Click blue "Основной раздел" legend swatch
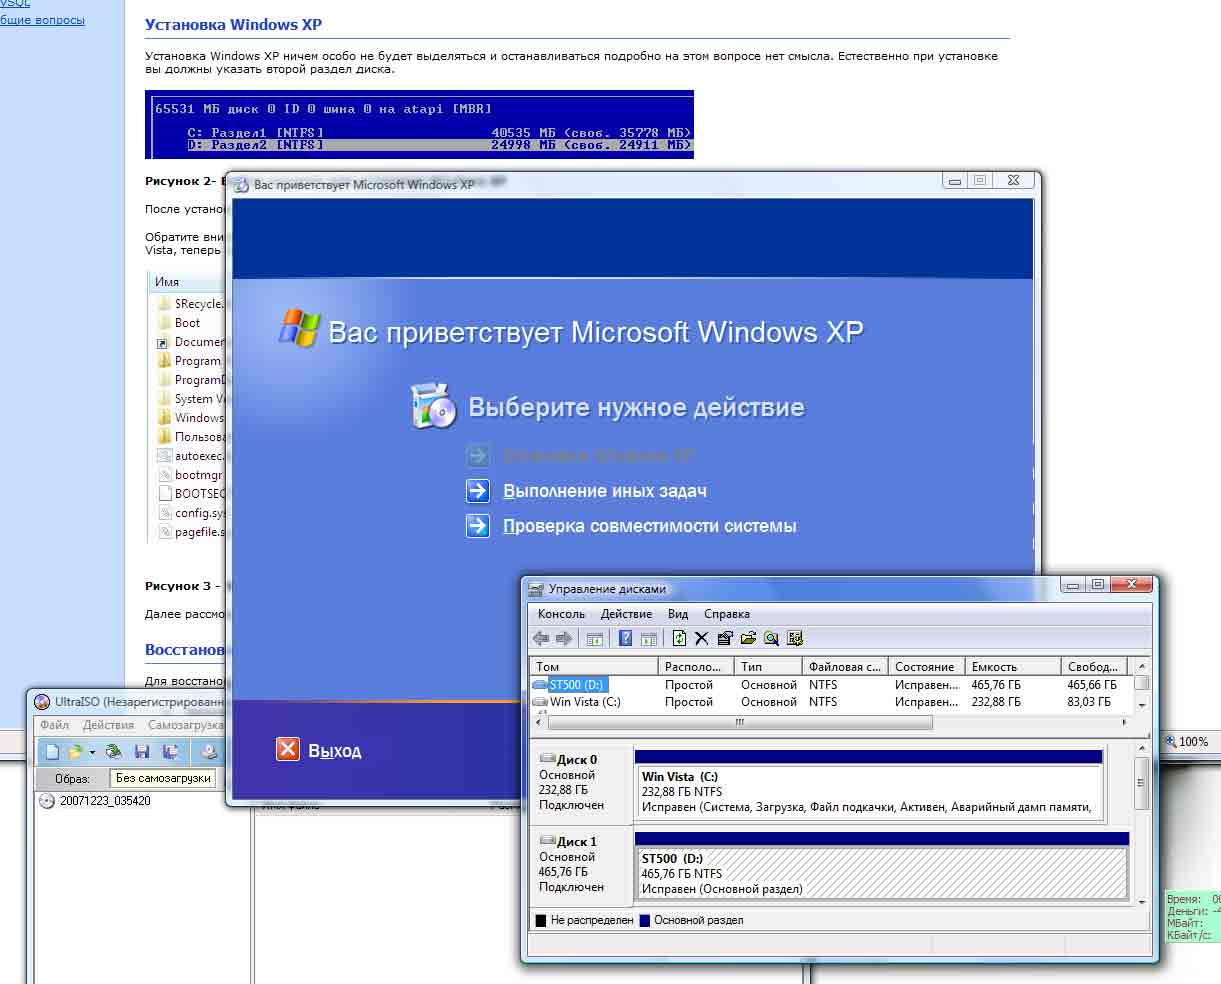The image size is (1221, 984). 644,920
